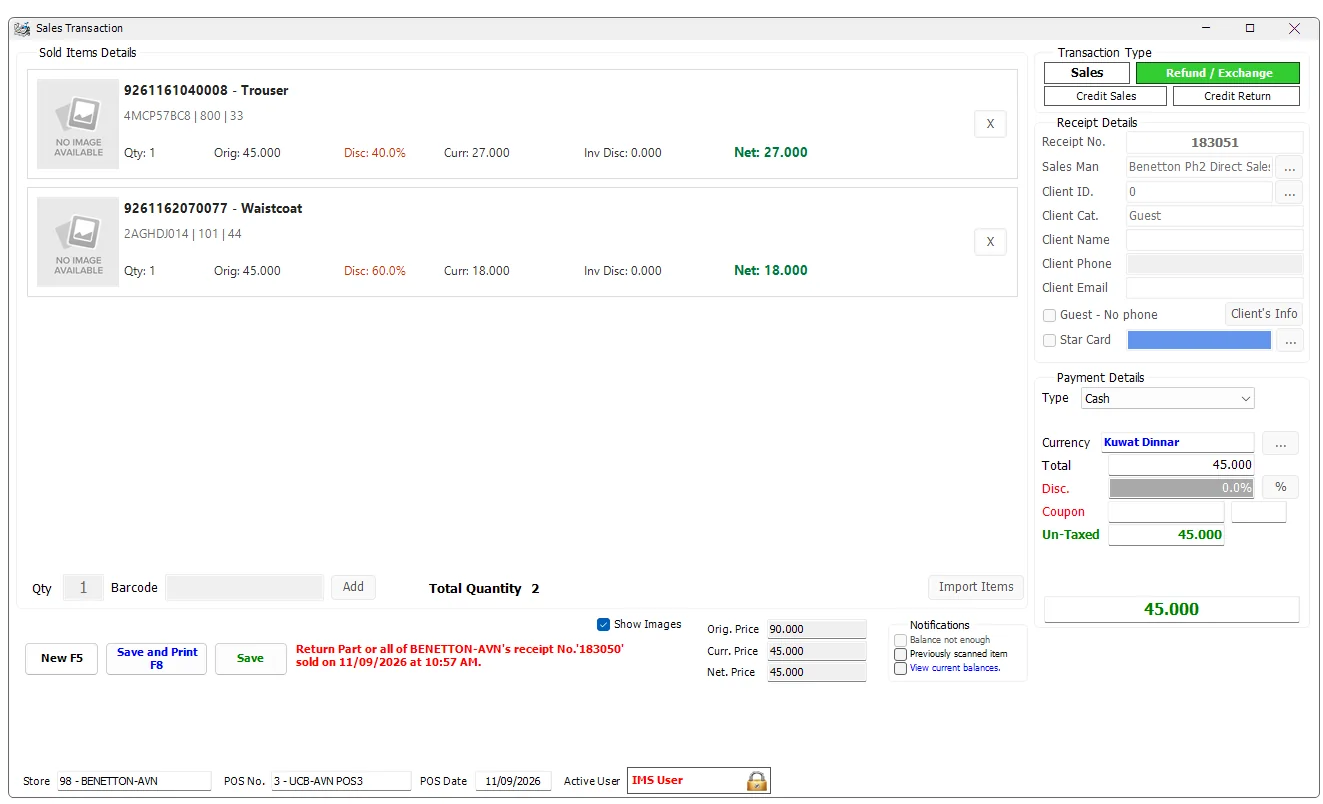Viewport: 1323px width, 804px height.
Task: Click the Receipt No. field
Action: 1214,143
